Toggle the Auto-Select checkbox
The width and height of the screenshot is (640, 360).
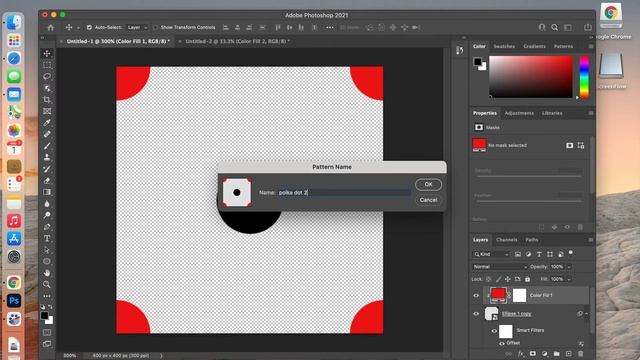pyautogui.click(x=89, y=27)
